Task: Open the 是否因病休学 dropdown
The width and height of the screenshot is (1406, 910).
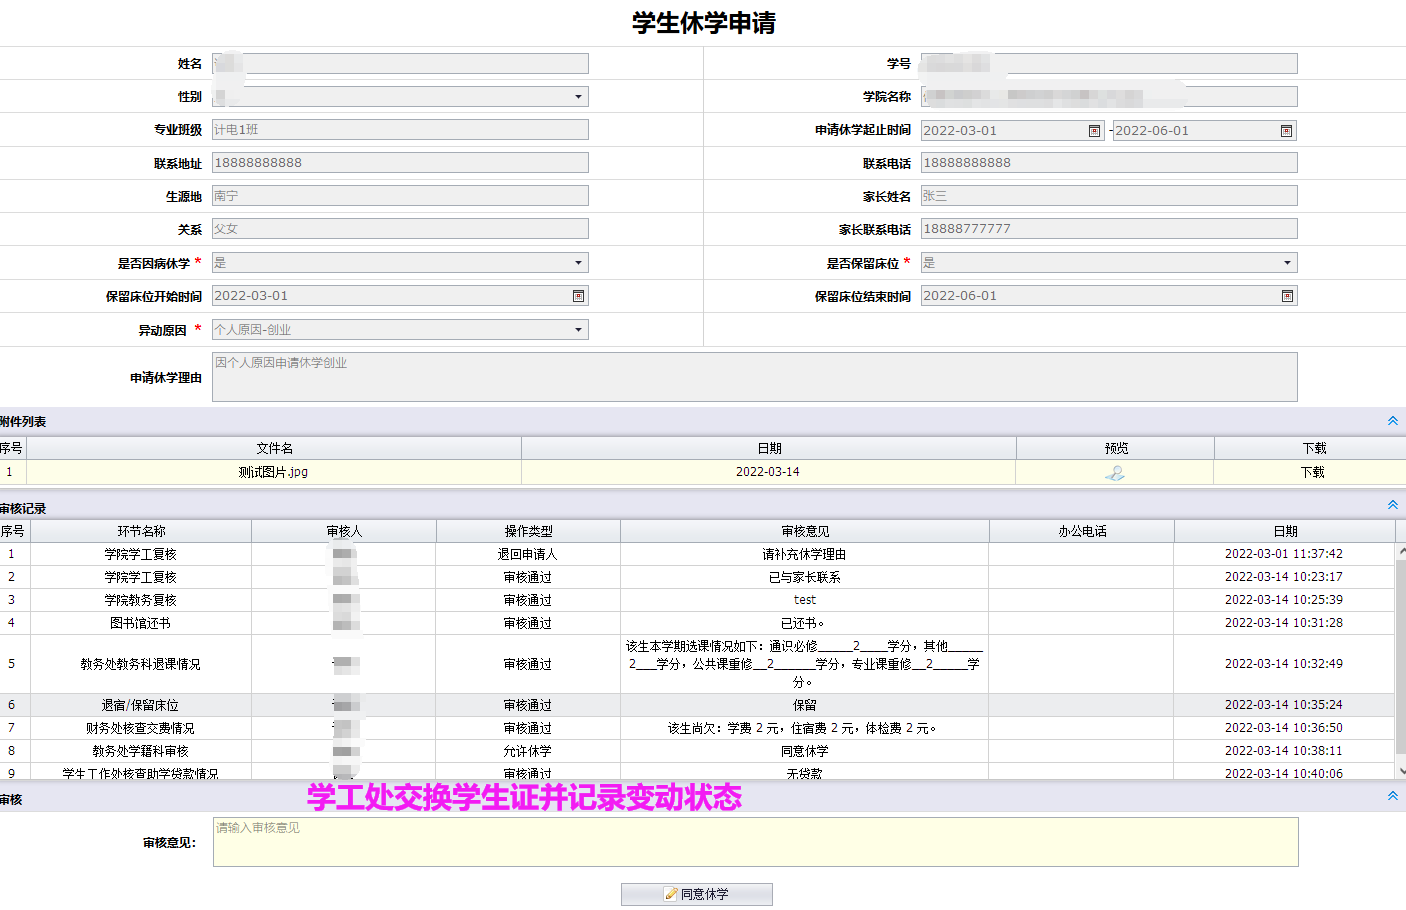Action: pos(578,263)
